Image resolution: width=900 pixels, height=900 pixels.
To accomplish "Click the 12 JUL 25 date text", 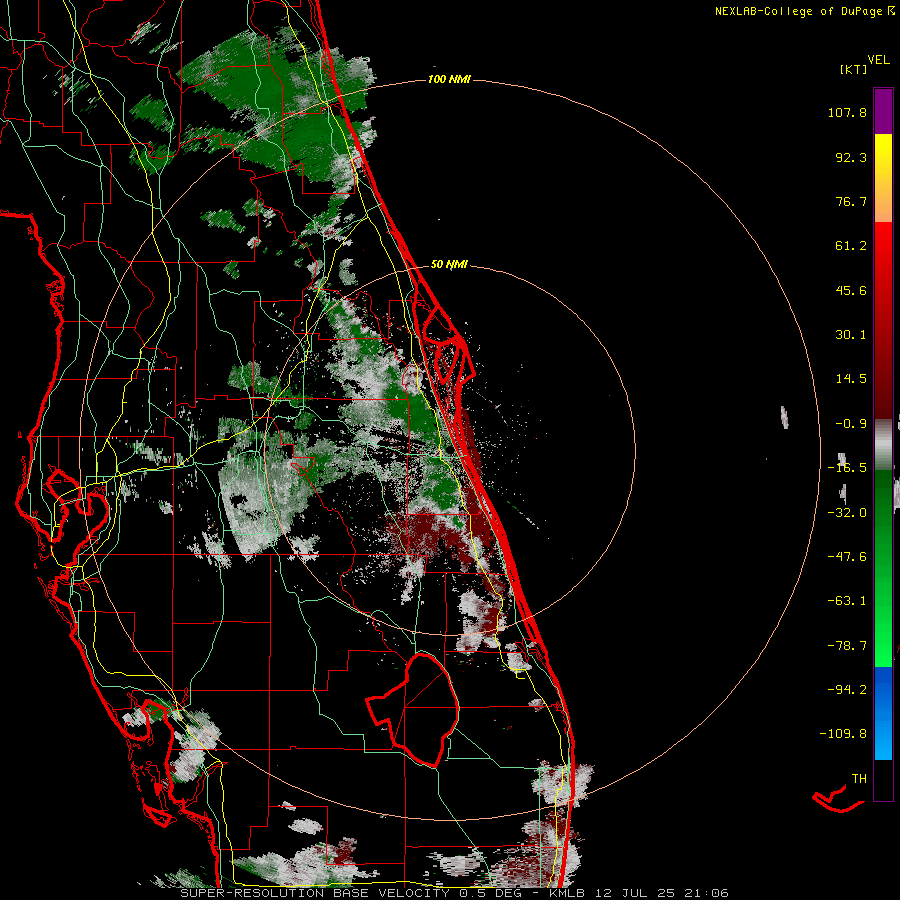I will pos(637,893).
